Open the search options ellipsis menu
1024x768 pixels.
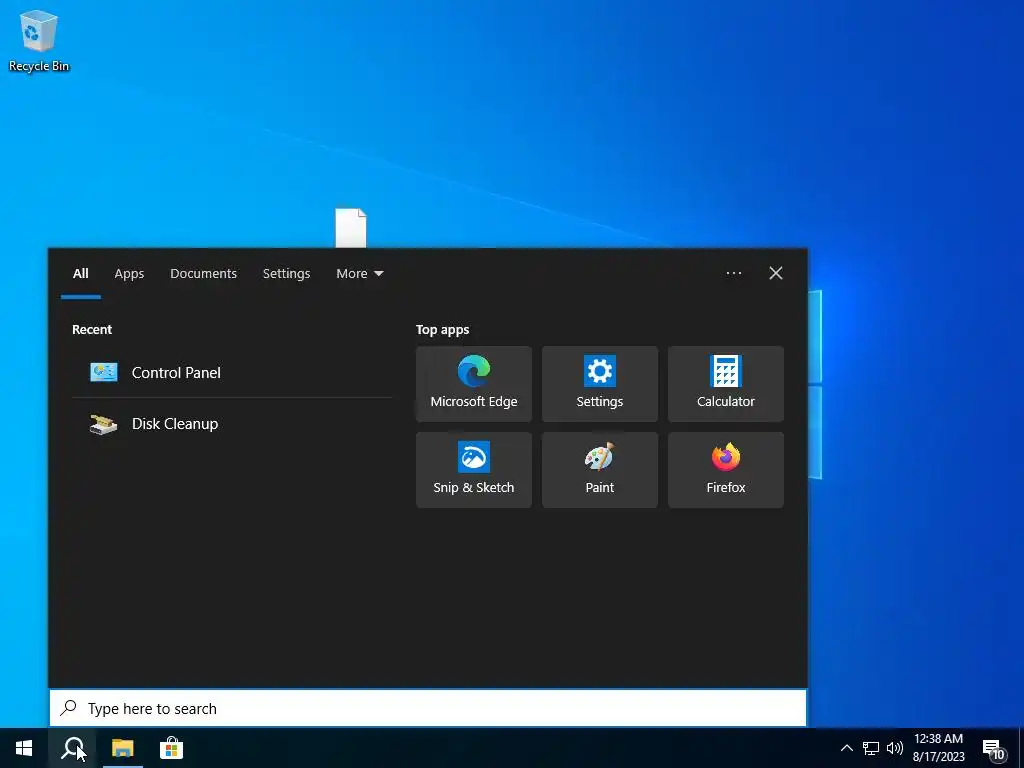[x=733, y=273]
